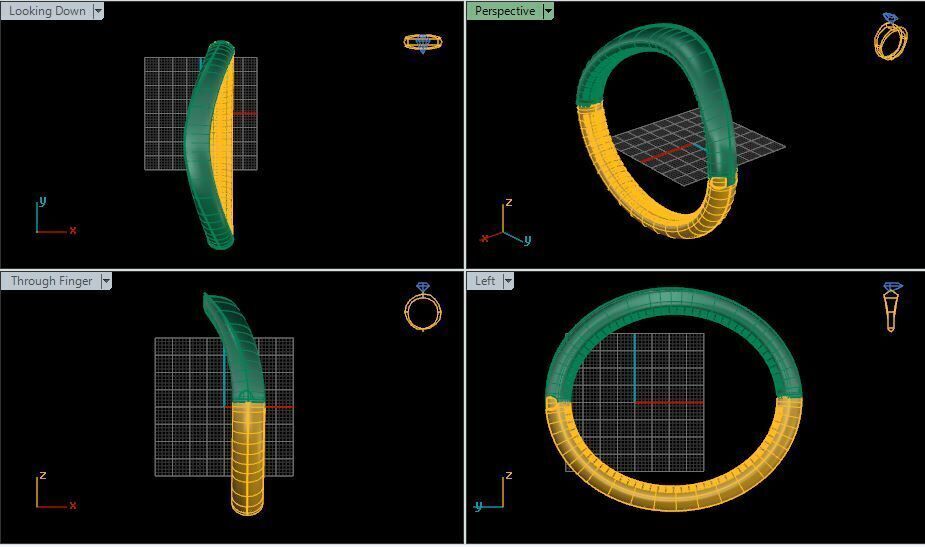Activate the Perspective viewport title
Viewport: 925px width, 547px height.
[x=505, y=11]
